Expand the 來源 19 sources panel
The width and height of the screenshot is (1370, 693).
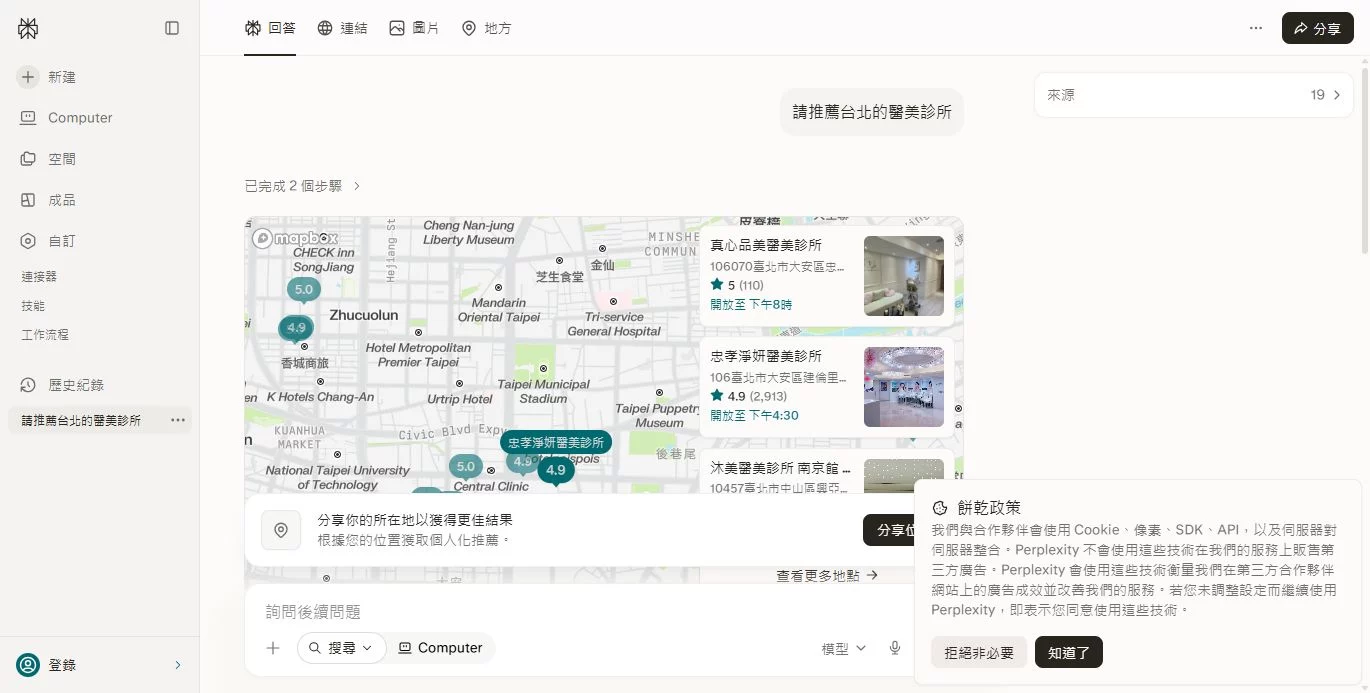click(1194, 95)
